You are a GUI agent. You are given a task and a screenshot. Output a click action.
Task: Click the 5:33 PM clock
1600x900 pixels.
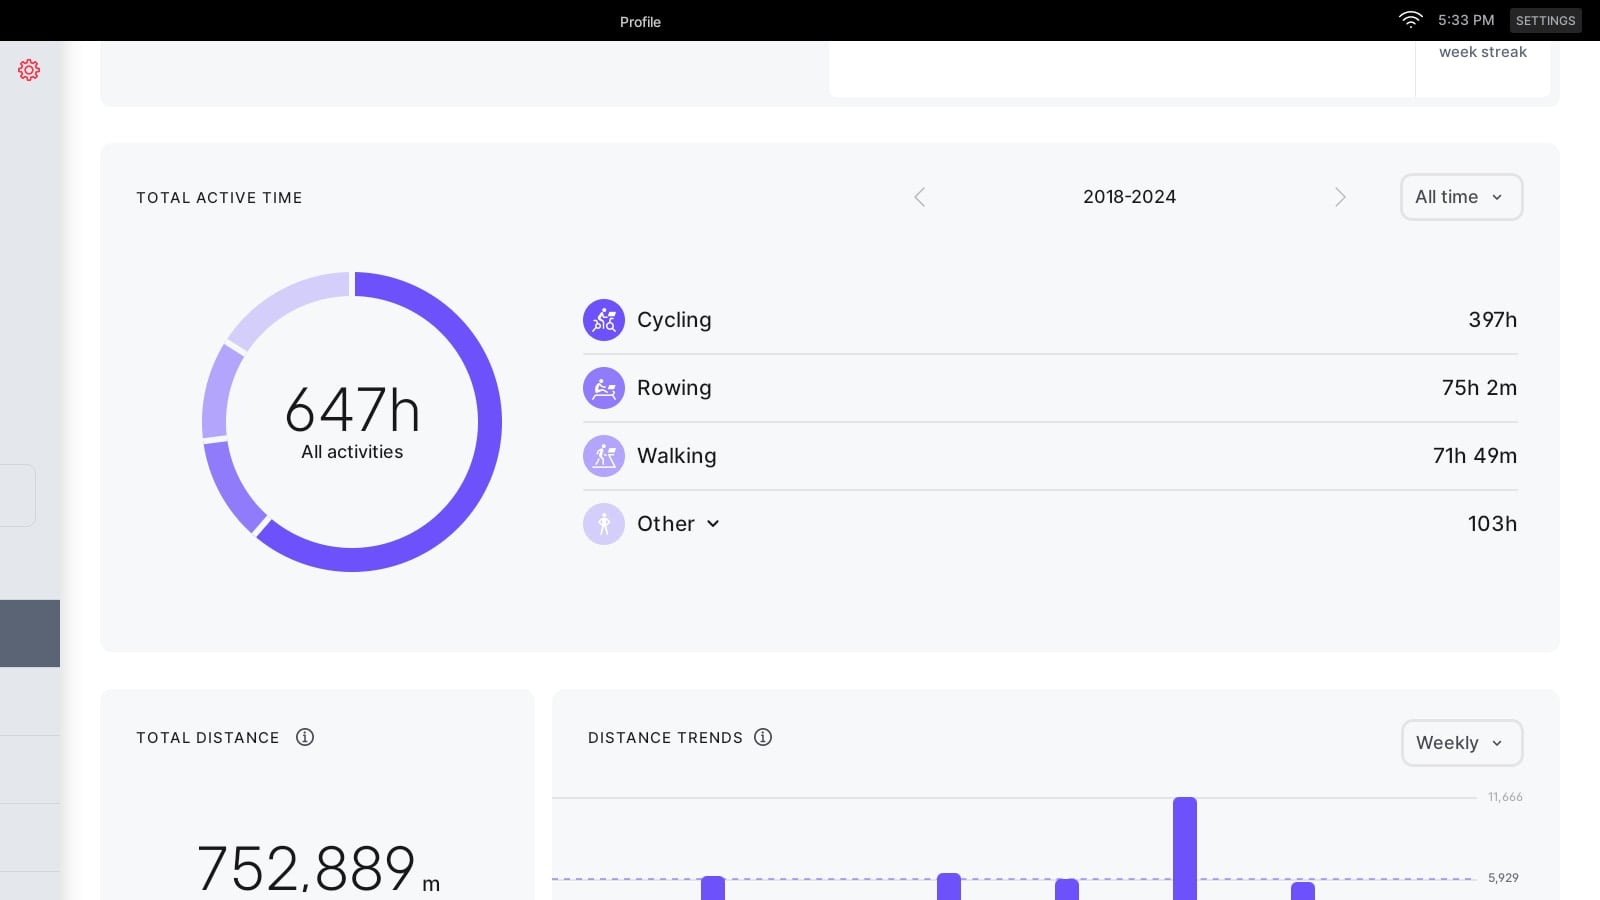point(1466,20)
